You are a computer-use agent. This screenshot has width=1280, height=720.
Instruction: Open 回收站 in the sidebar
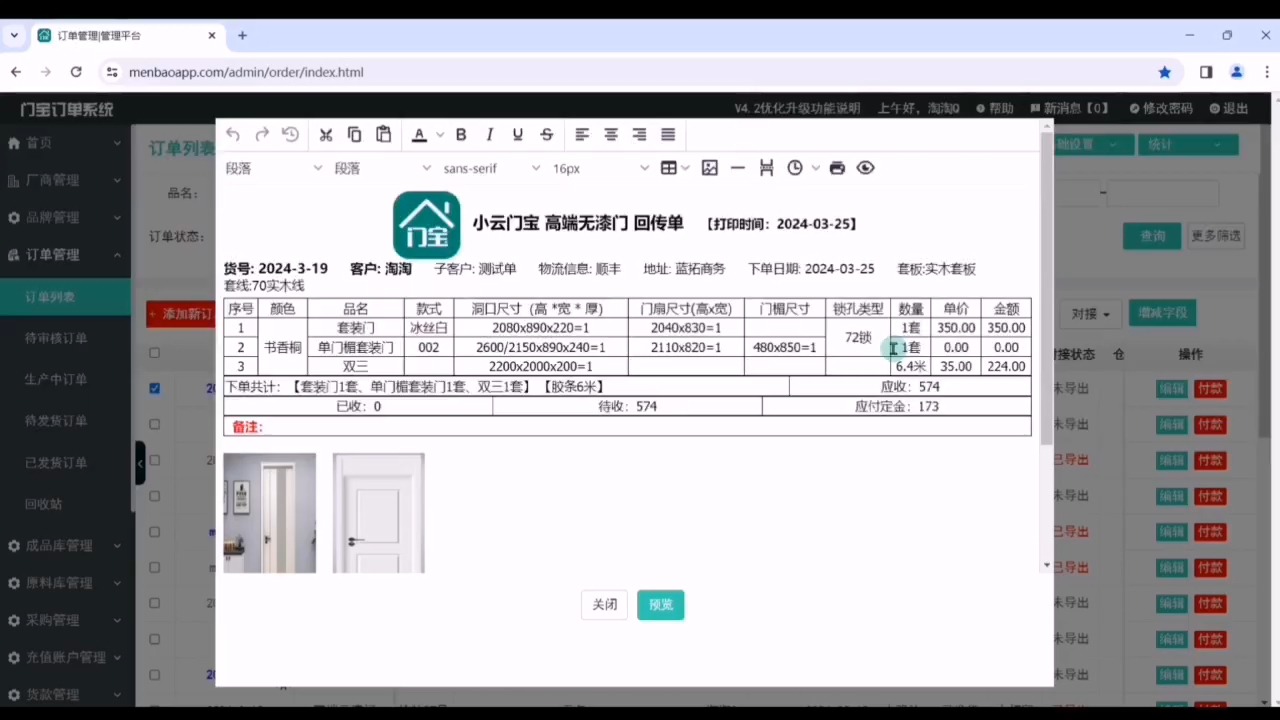(x=65, y=503)
